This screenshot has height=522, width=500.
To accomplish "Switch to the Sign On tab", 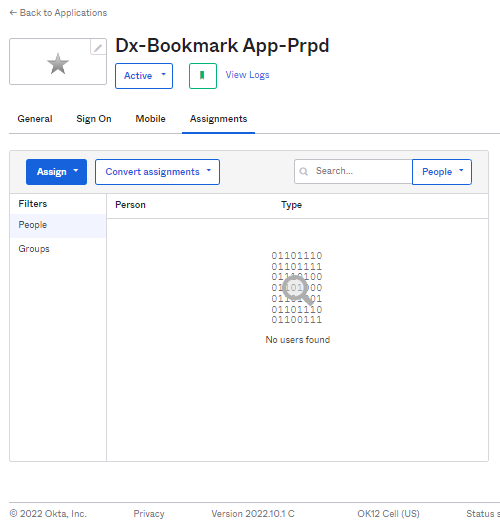I will pyautogui.click(x=94, y=119).
